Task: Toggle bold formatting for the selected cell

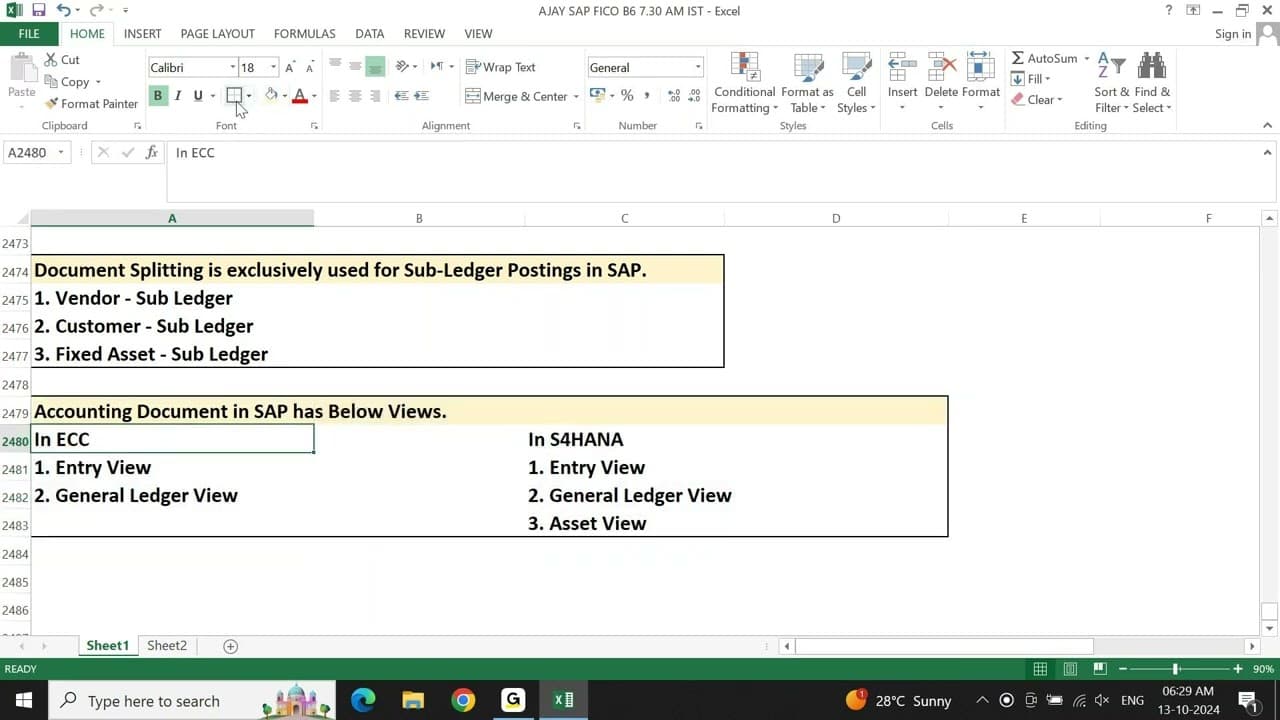Action: [157, 95]
